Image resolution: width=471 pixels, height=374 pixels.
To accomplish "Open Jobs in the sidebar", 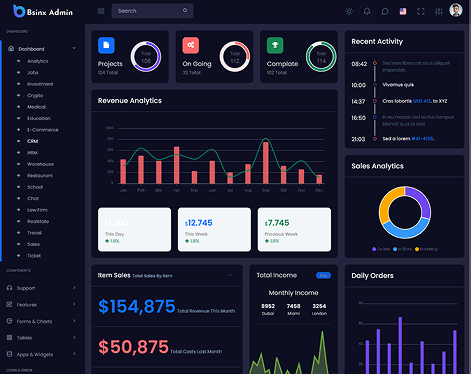I will pos(33,72).
